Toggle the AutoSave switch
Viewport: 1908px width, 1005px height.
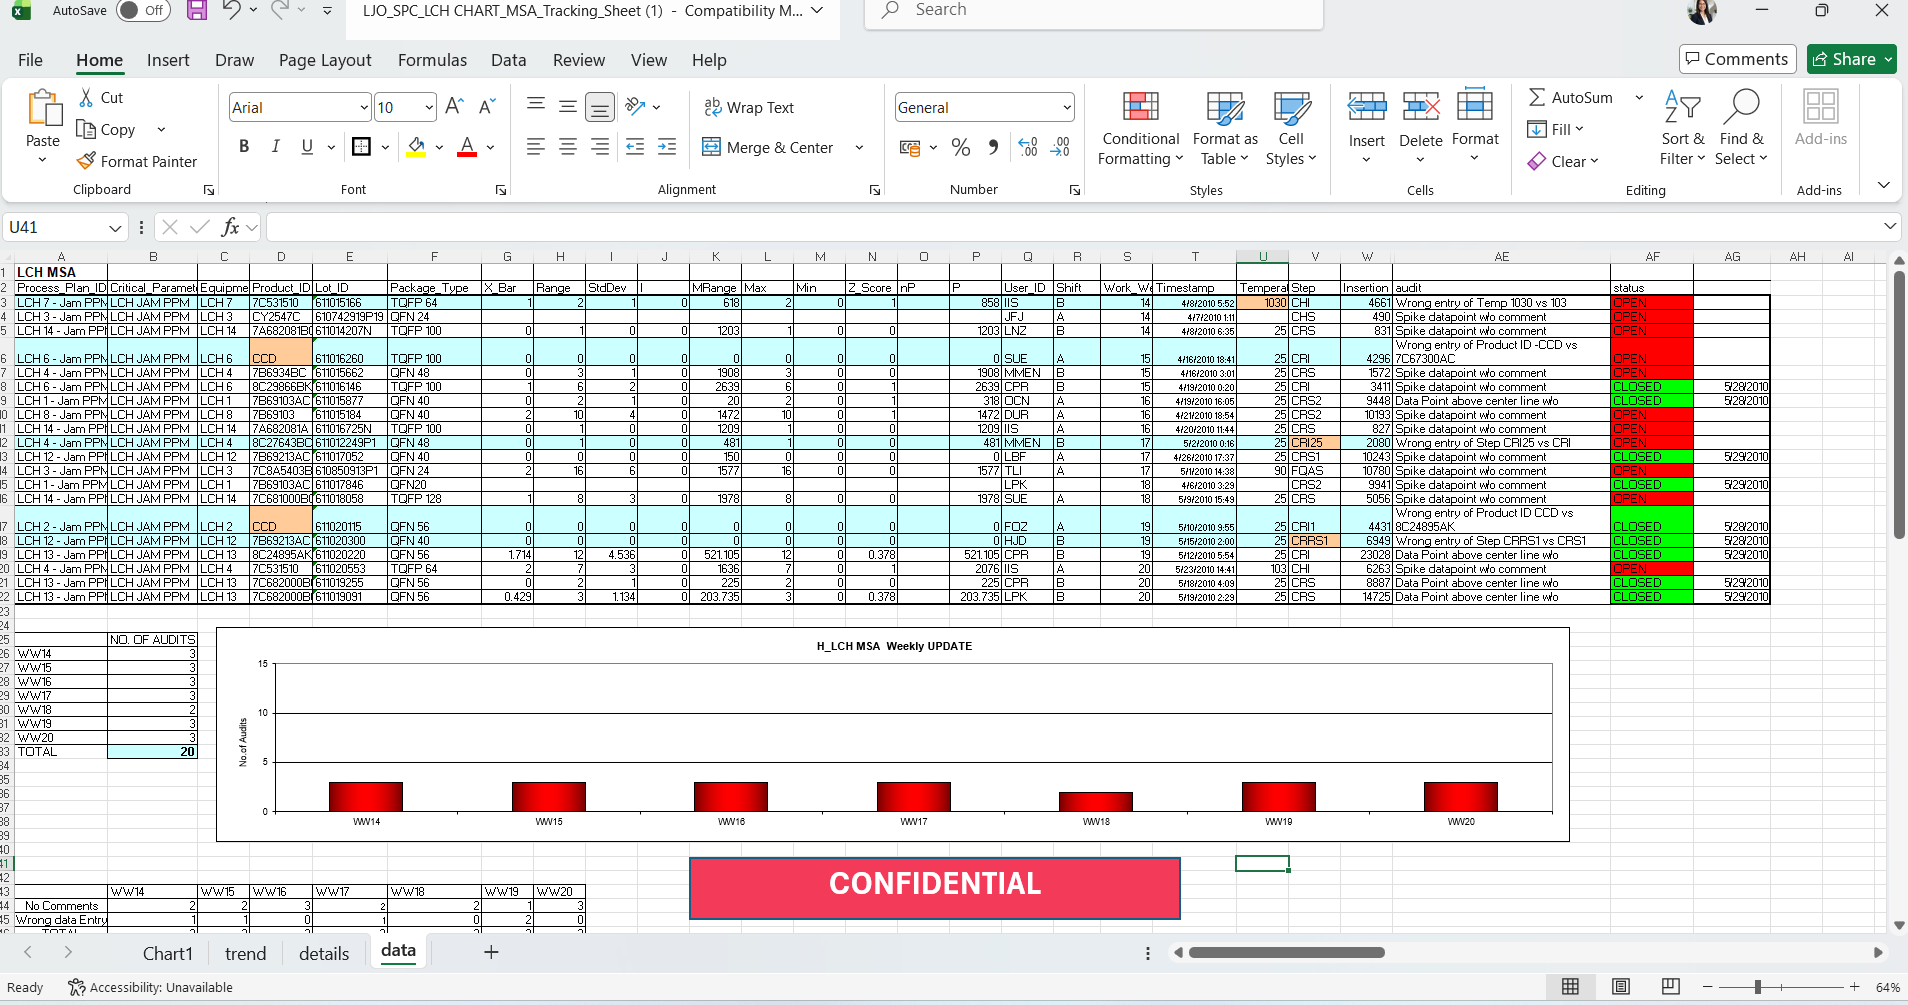pos(143,11)
